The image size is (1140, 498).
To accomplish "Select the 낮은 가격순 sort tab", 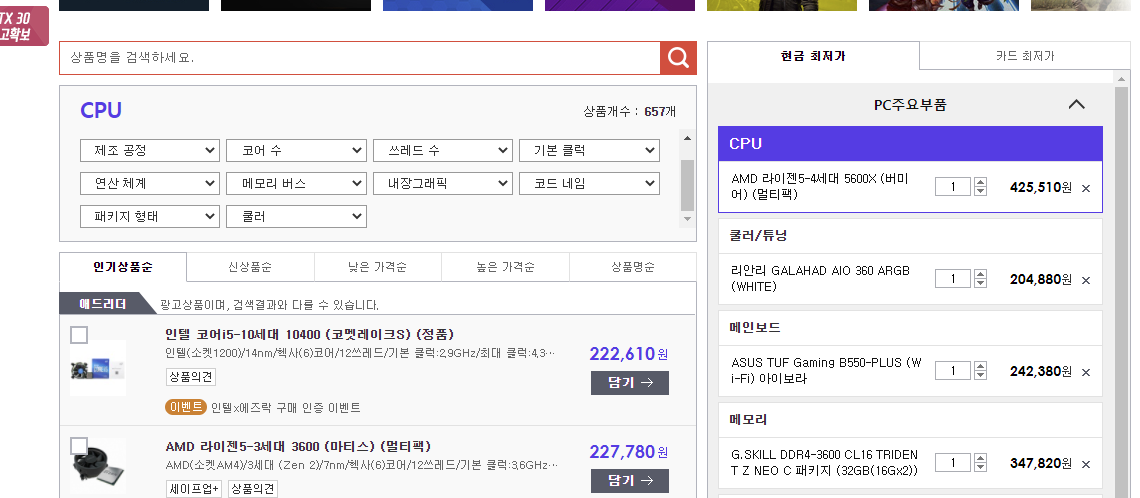I will coord(377,267).
